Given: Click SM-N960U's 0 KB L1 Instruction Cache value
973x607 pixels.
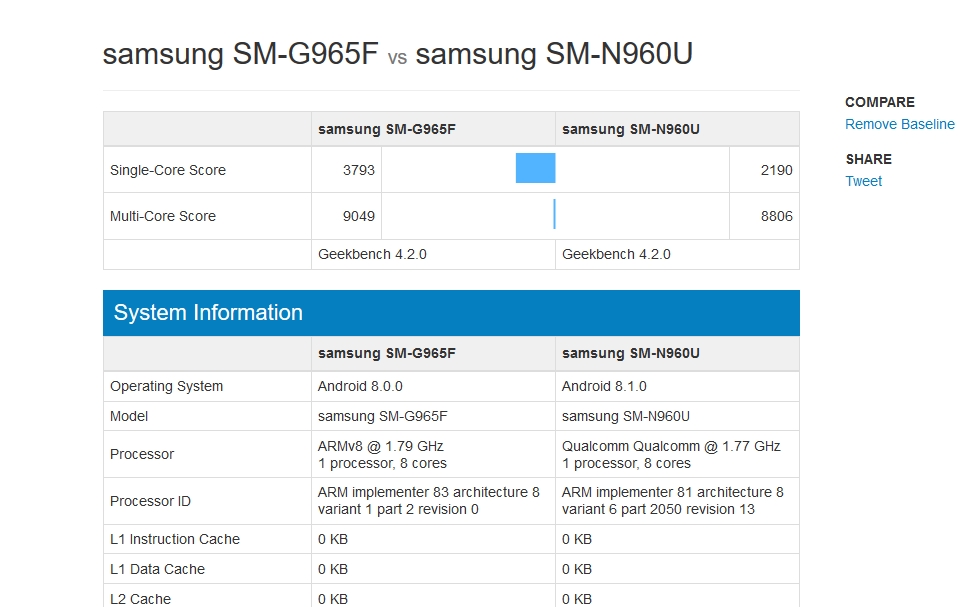Looking at the screenshot, I should click(x=576, y=539).
